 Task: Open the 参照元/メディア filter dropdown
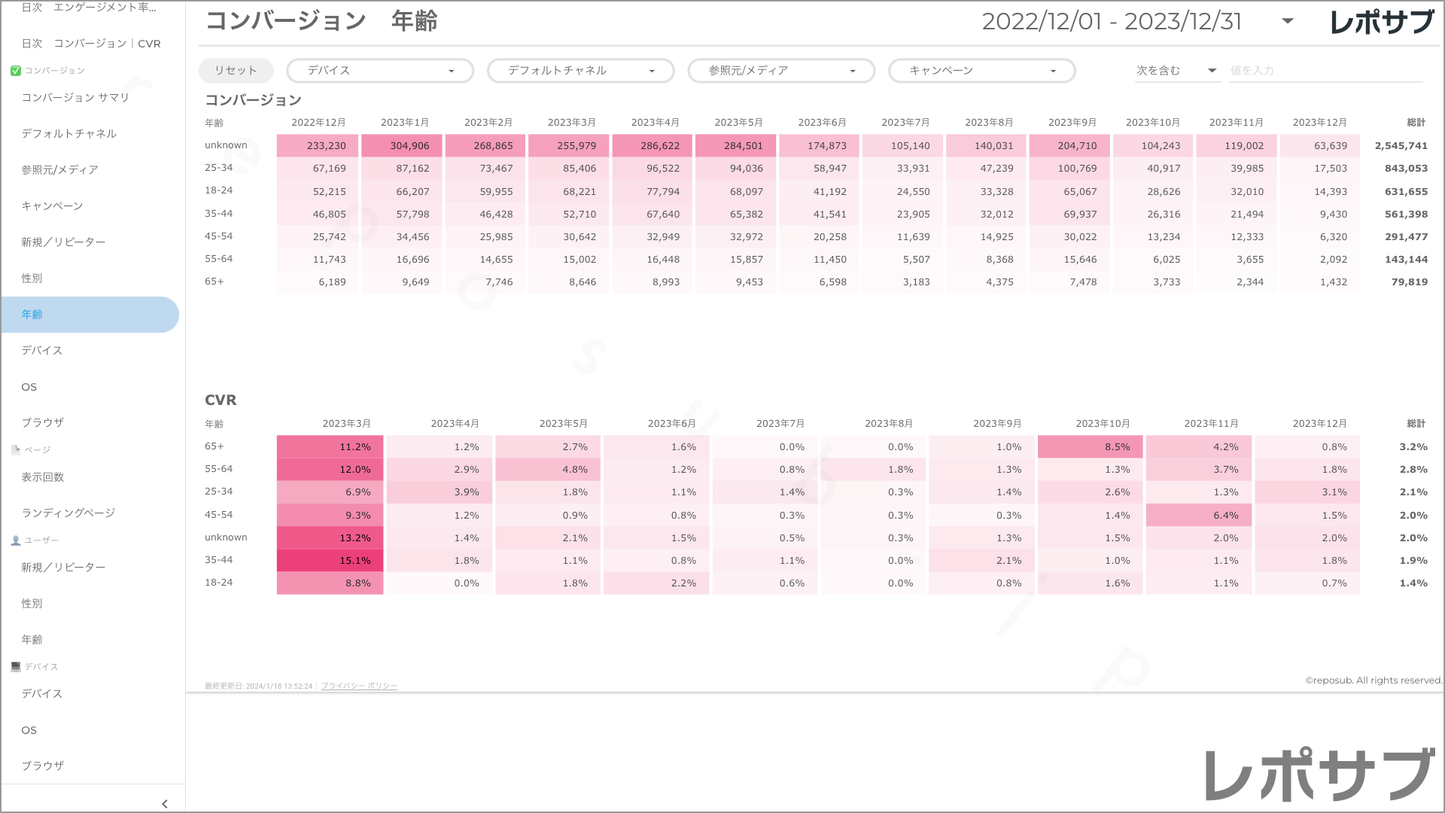coord(781,71)
